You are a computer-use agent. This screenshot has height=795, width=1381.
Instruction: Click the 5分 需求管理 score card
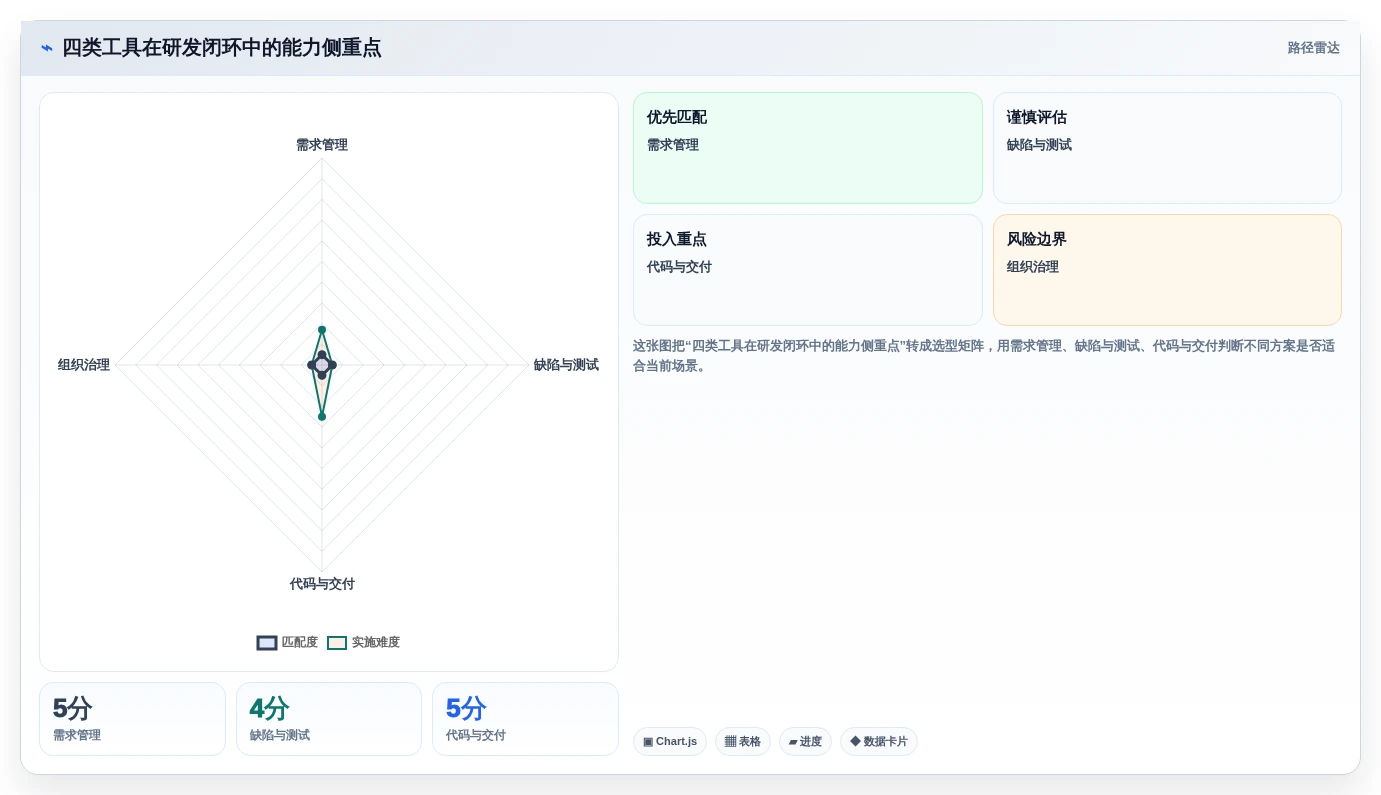click(132, 719)
